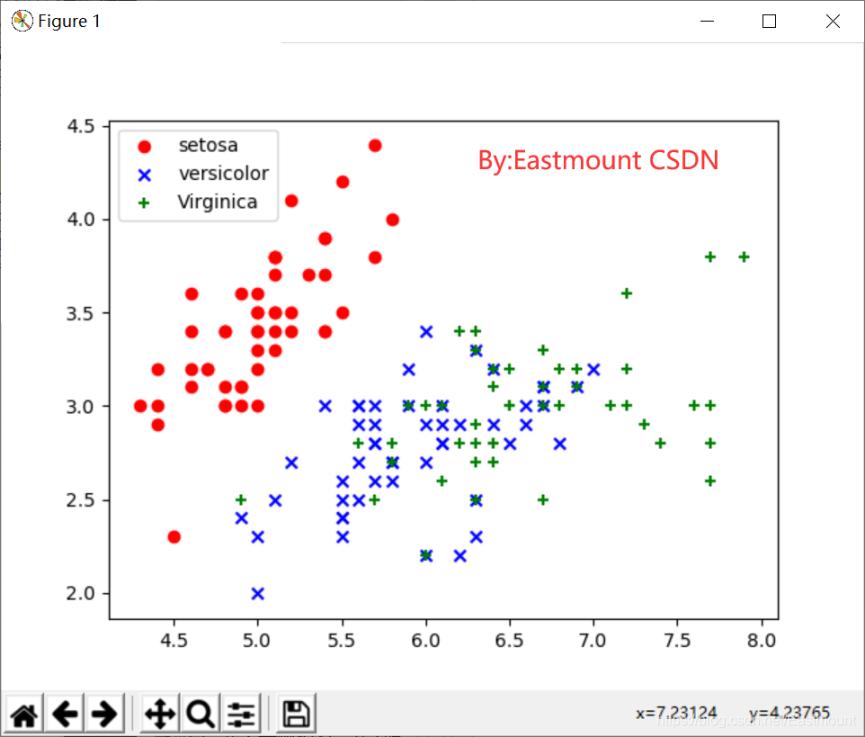
Task: Select the By:Eastmount CSDN red text
Action: pyautogui.click(x=598, y=160)
